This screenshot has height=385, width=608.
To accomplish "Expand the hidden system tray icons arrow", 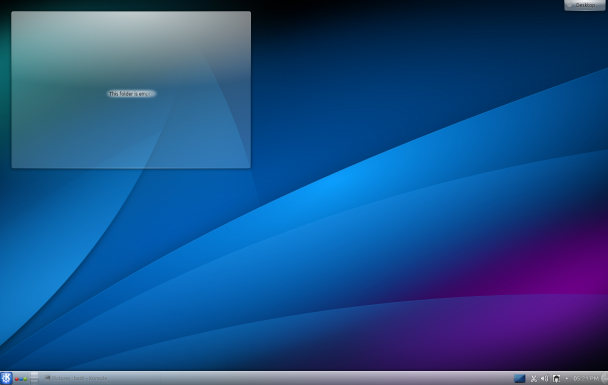I will (x=567, y=378).
